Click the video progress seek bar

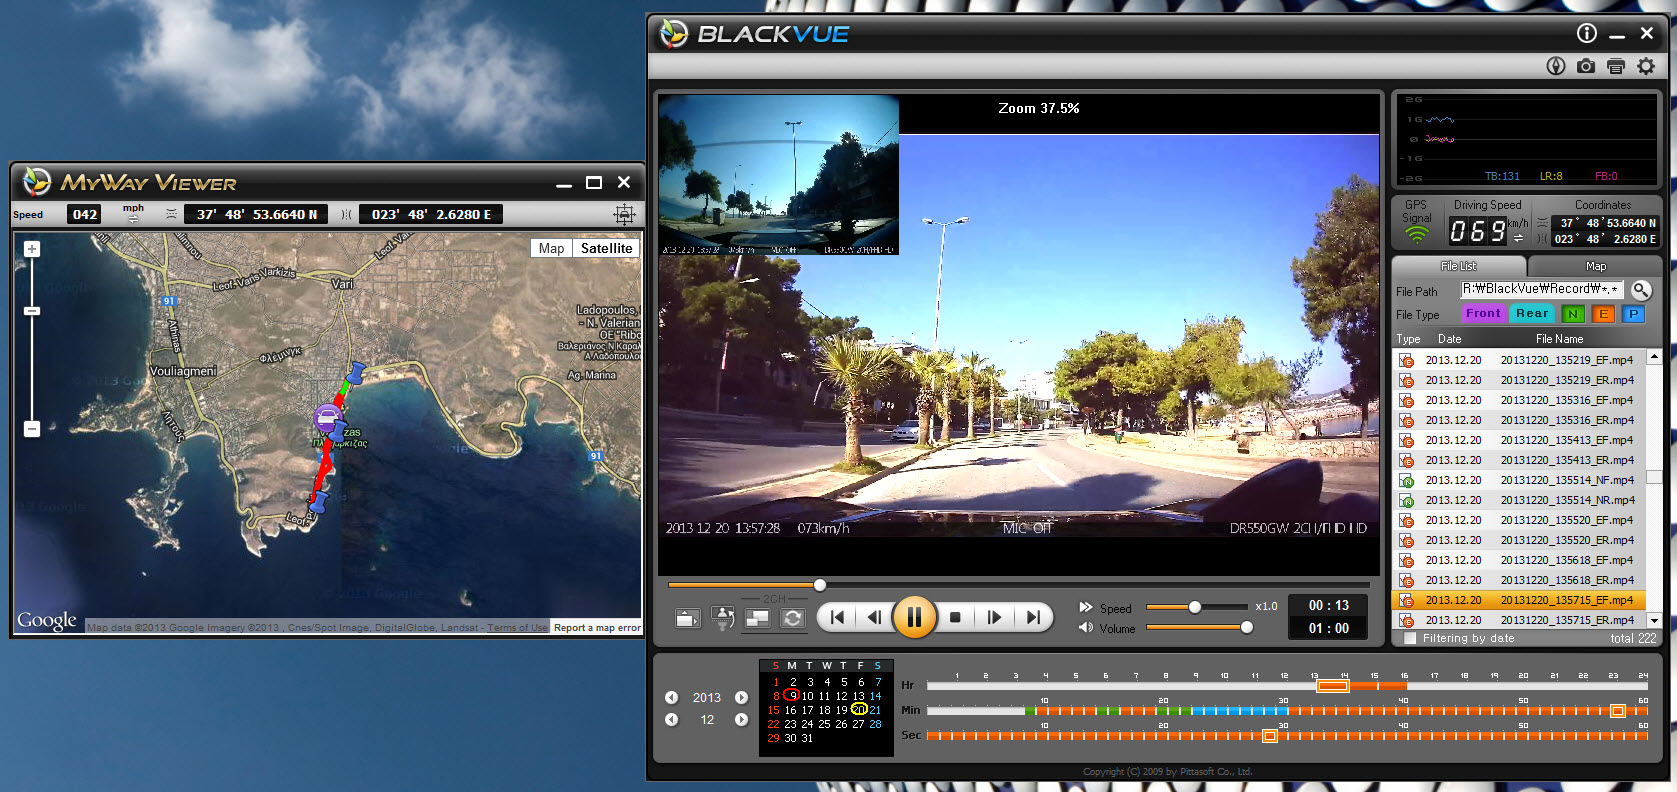point(1018,585)
